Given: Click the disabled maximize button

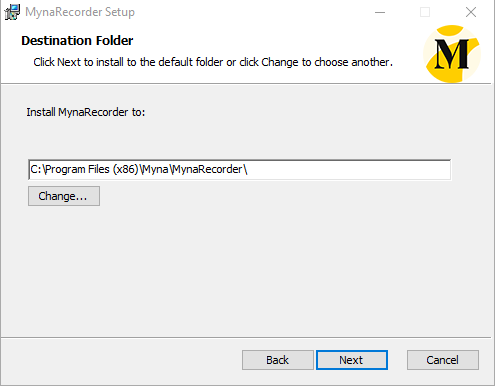Looking at the screenshot, I should point(425,12).
